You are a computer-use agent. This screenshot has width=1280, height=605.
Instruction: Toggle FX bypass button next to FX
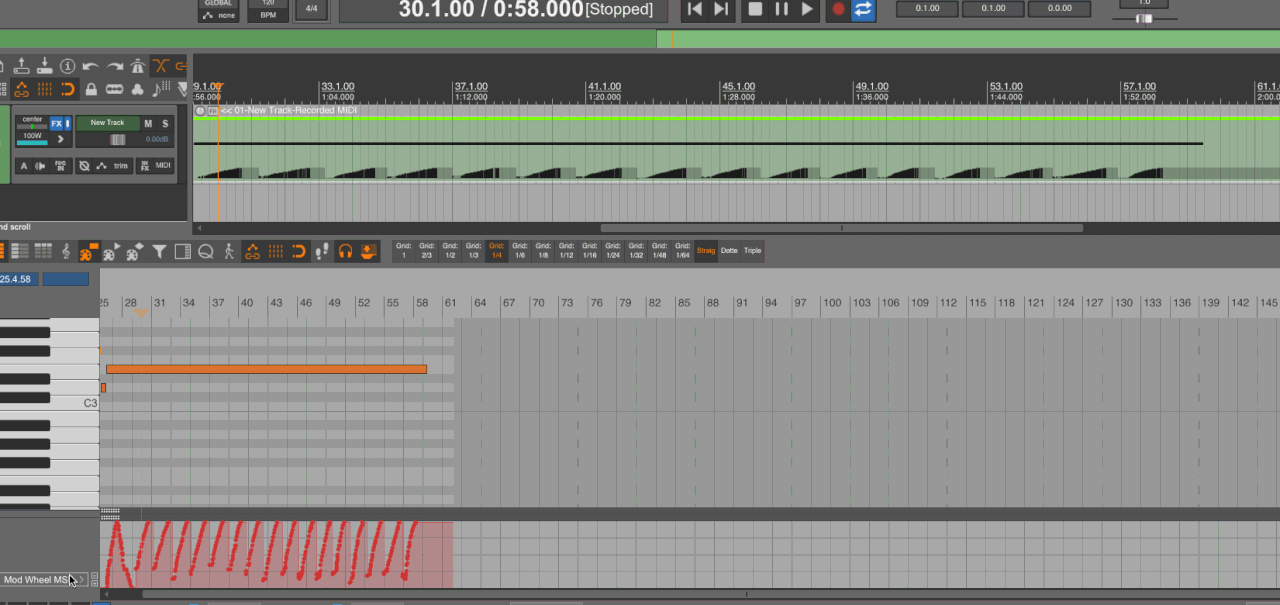coord(67,123)
